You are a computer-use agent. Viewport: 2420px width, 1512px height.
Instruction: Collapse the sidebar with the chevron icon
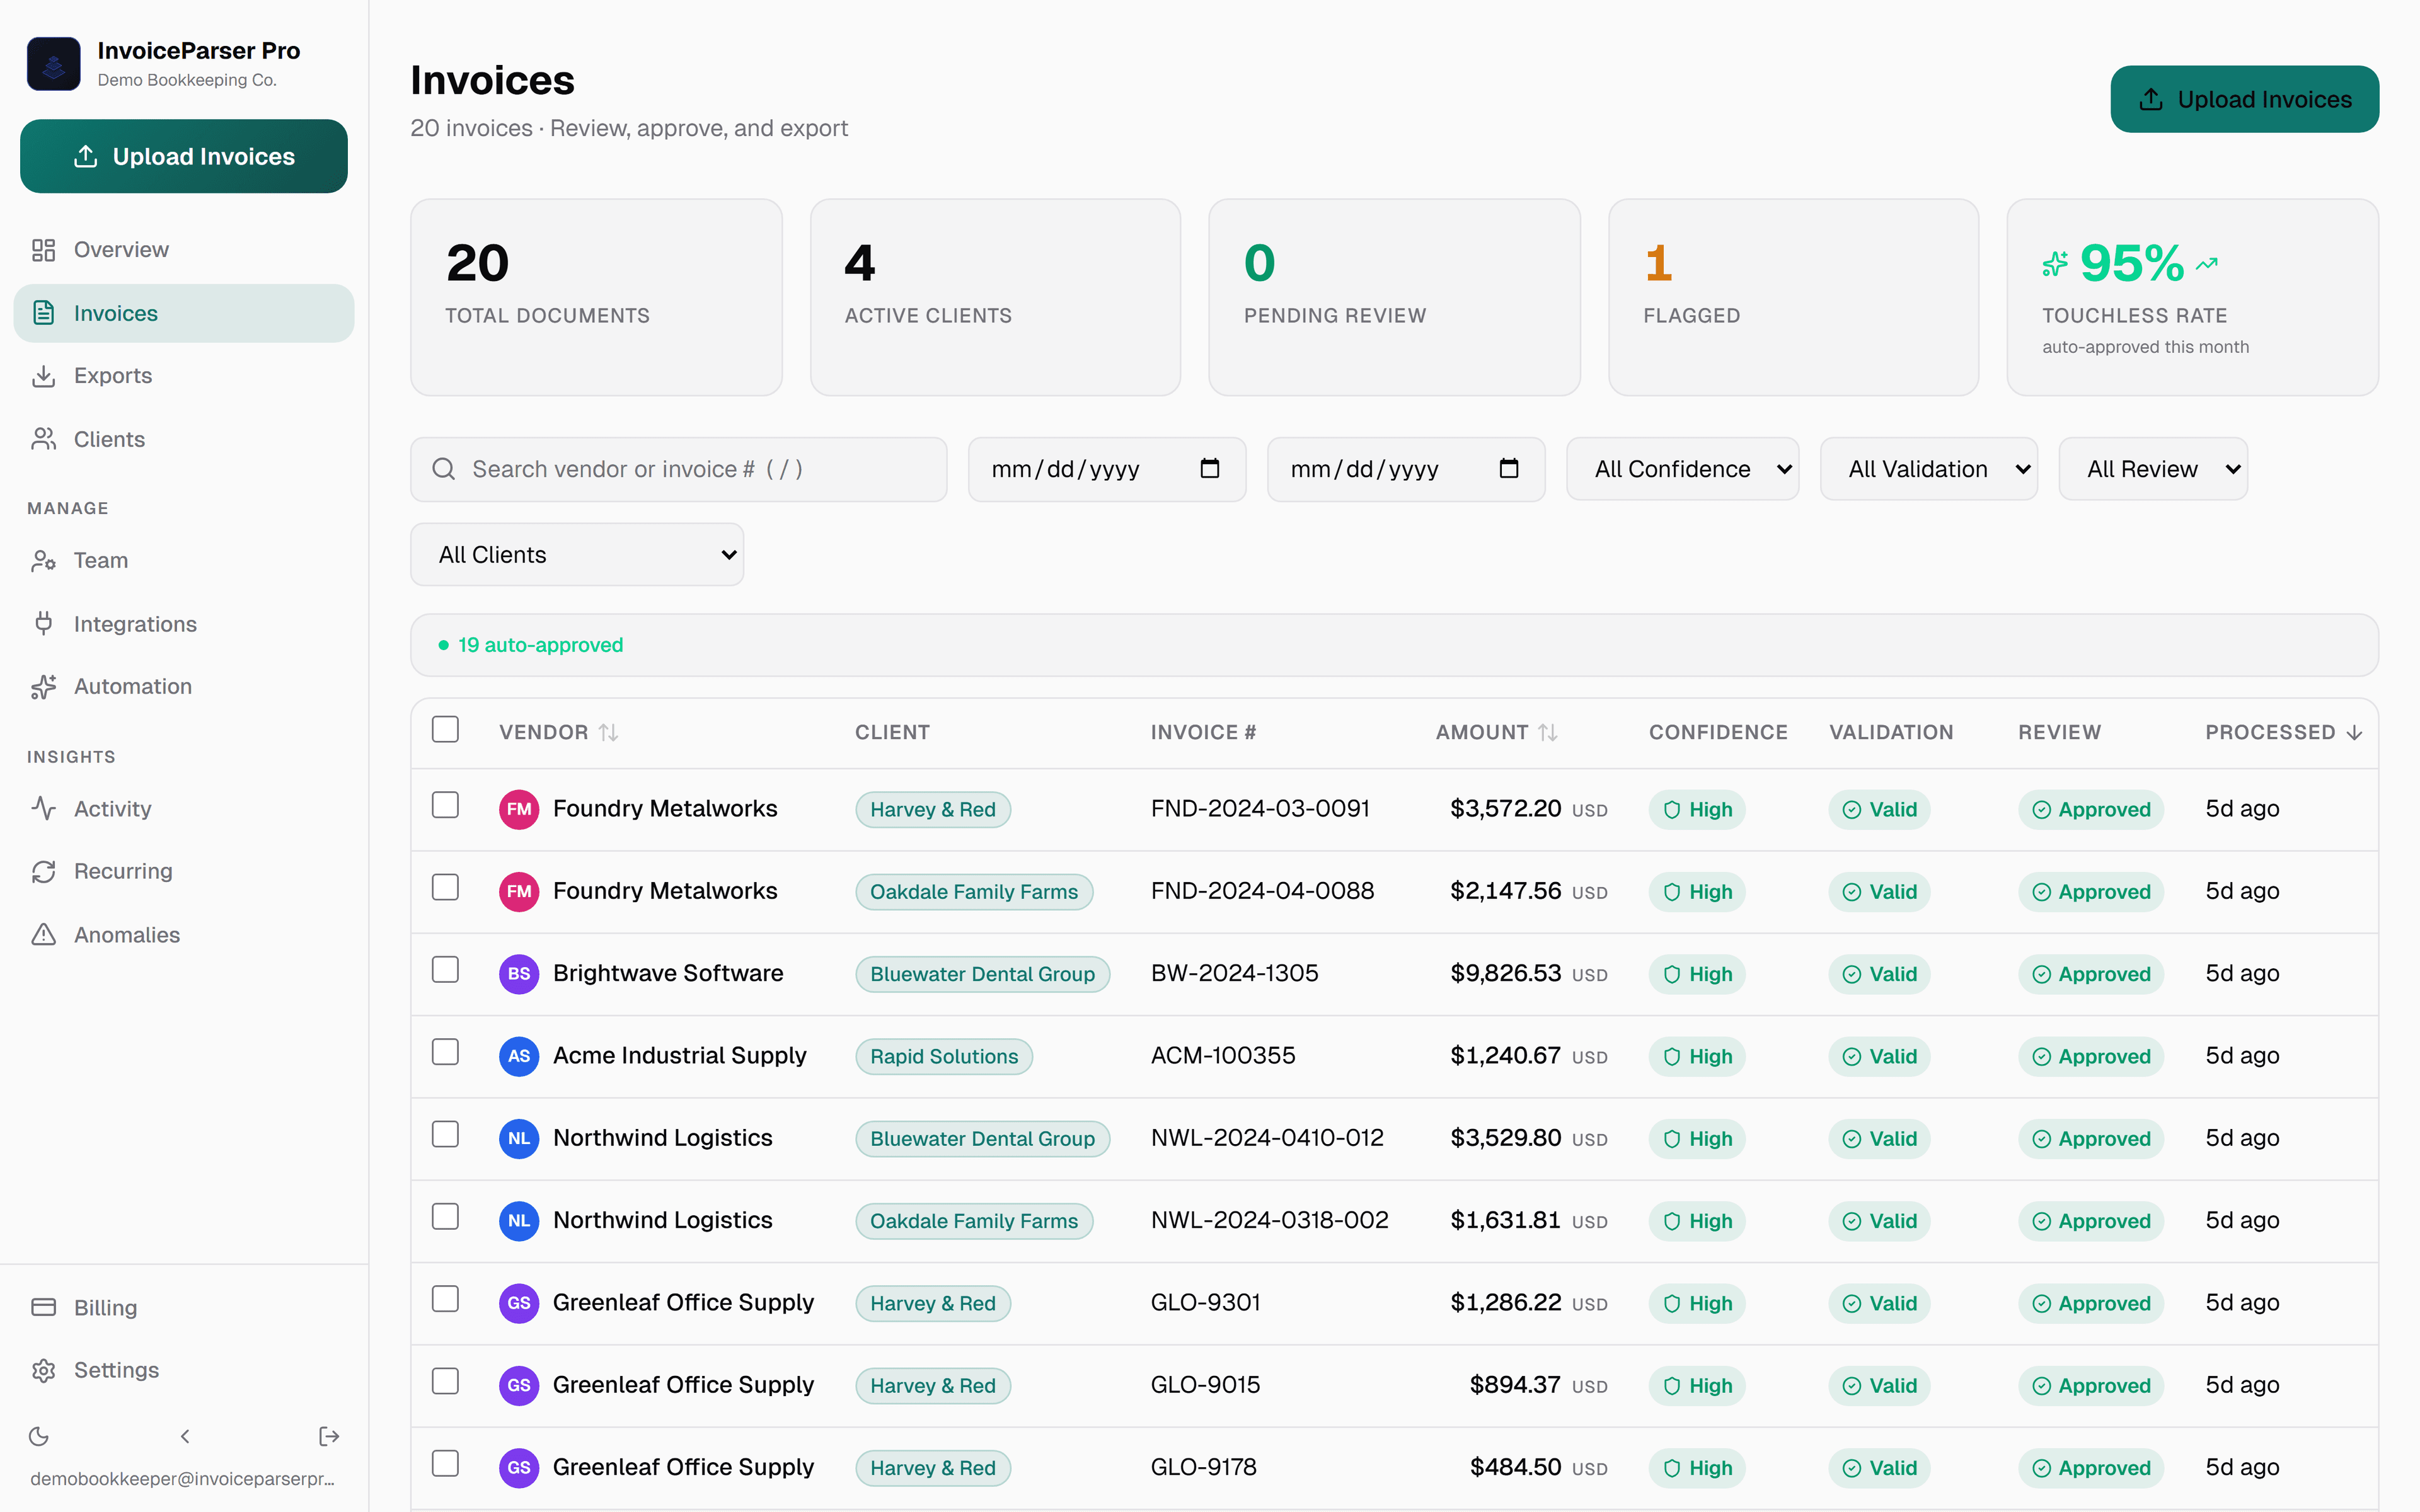coord(185,1436)
